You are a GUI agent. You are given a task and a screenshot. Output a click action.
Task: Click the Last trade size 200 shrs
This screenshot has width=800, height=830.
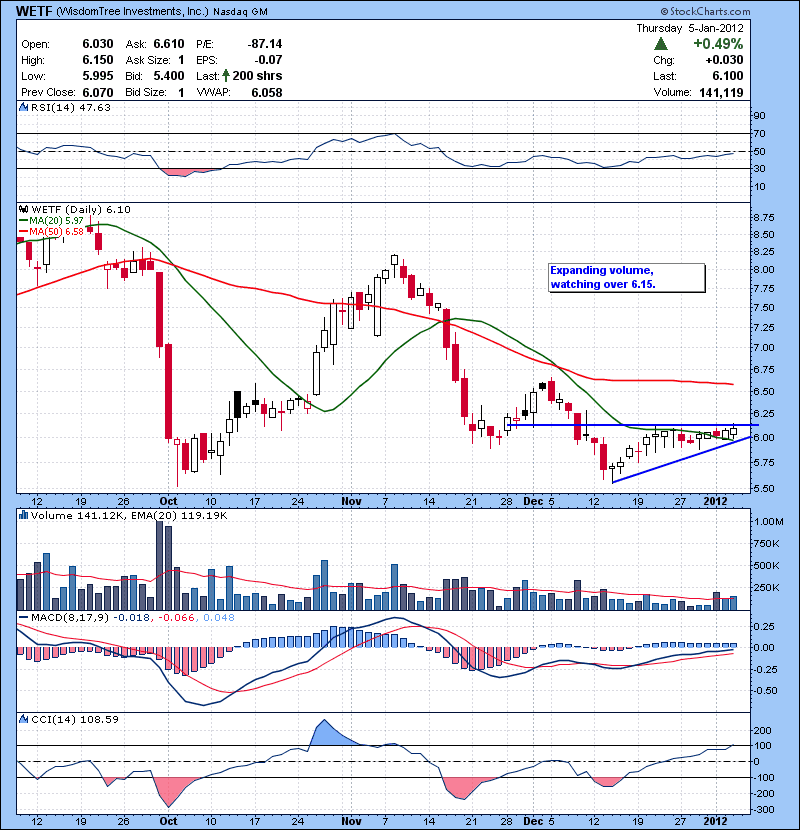click(x=257, y=76)
